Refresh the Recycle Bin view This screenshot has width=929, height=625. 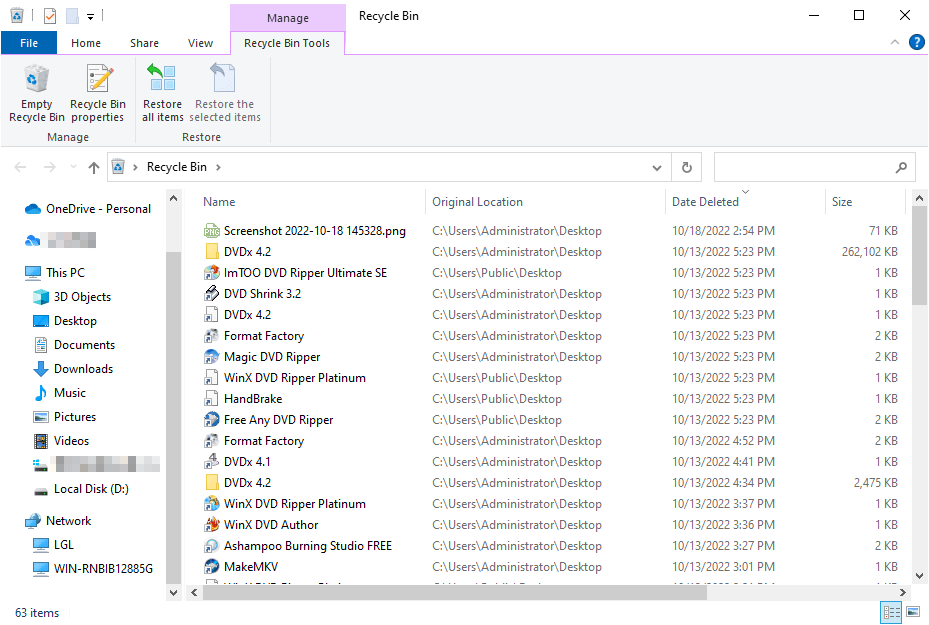[687, 168]
